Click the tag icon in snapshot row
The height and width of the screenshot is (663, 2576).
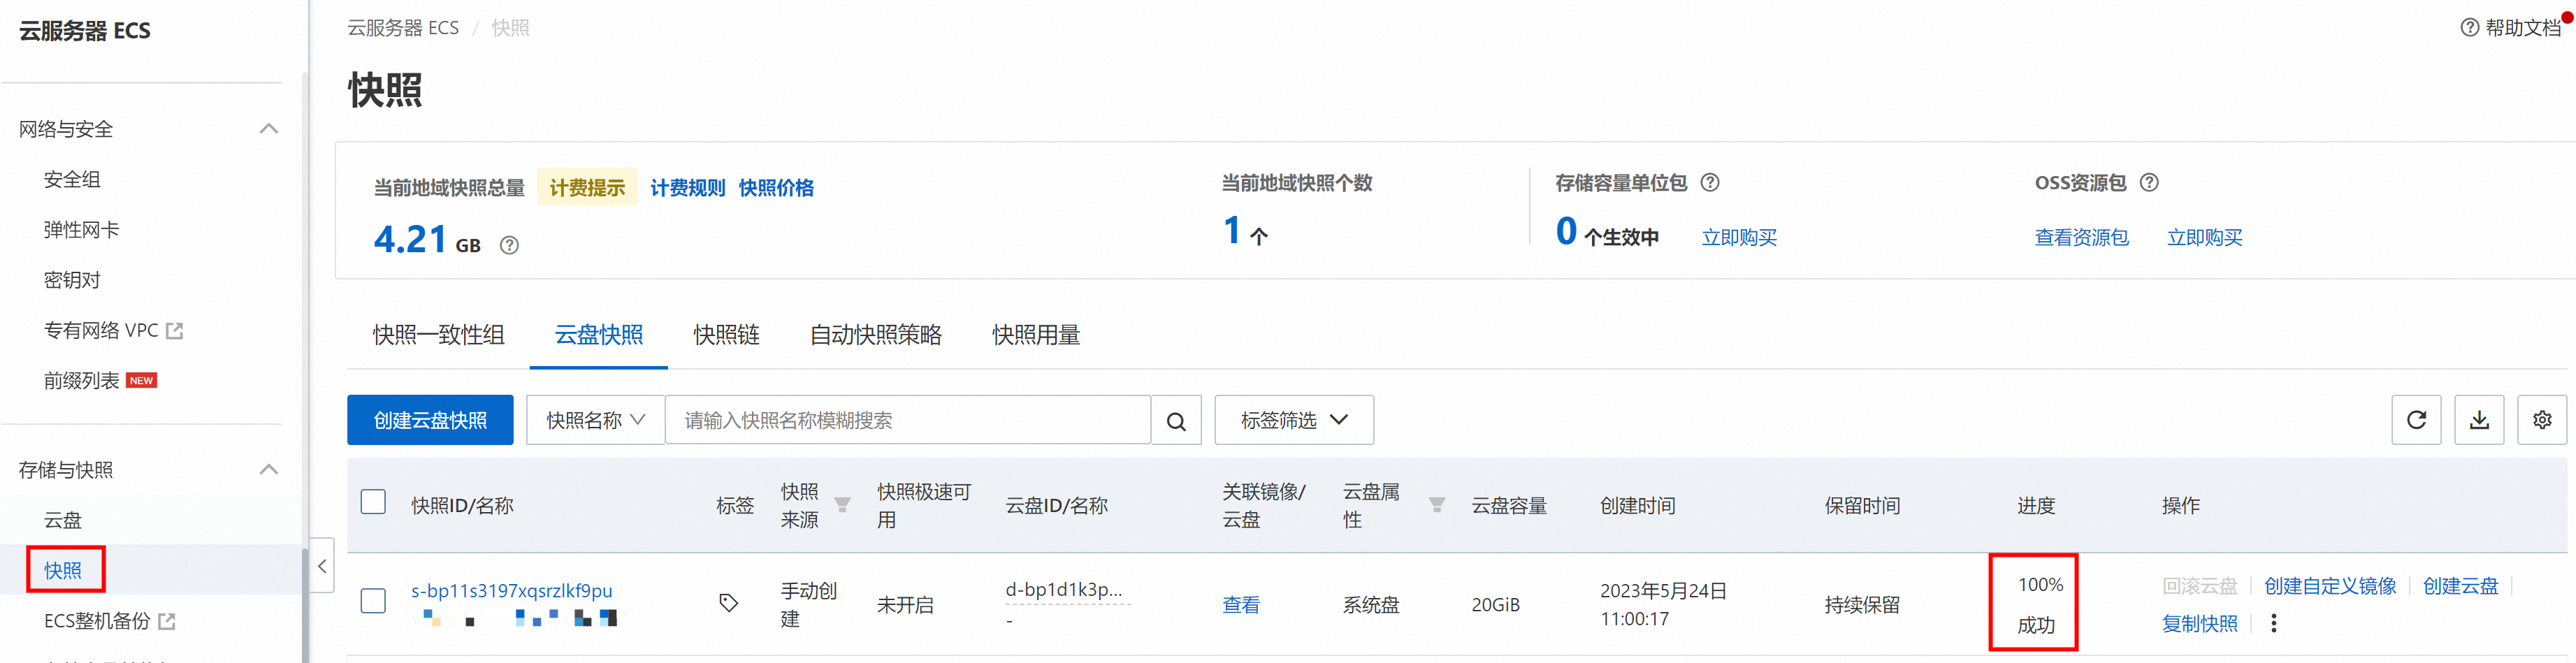729,603
